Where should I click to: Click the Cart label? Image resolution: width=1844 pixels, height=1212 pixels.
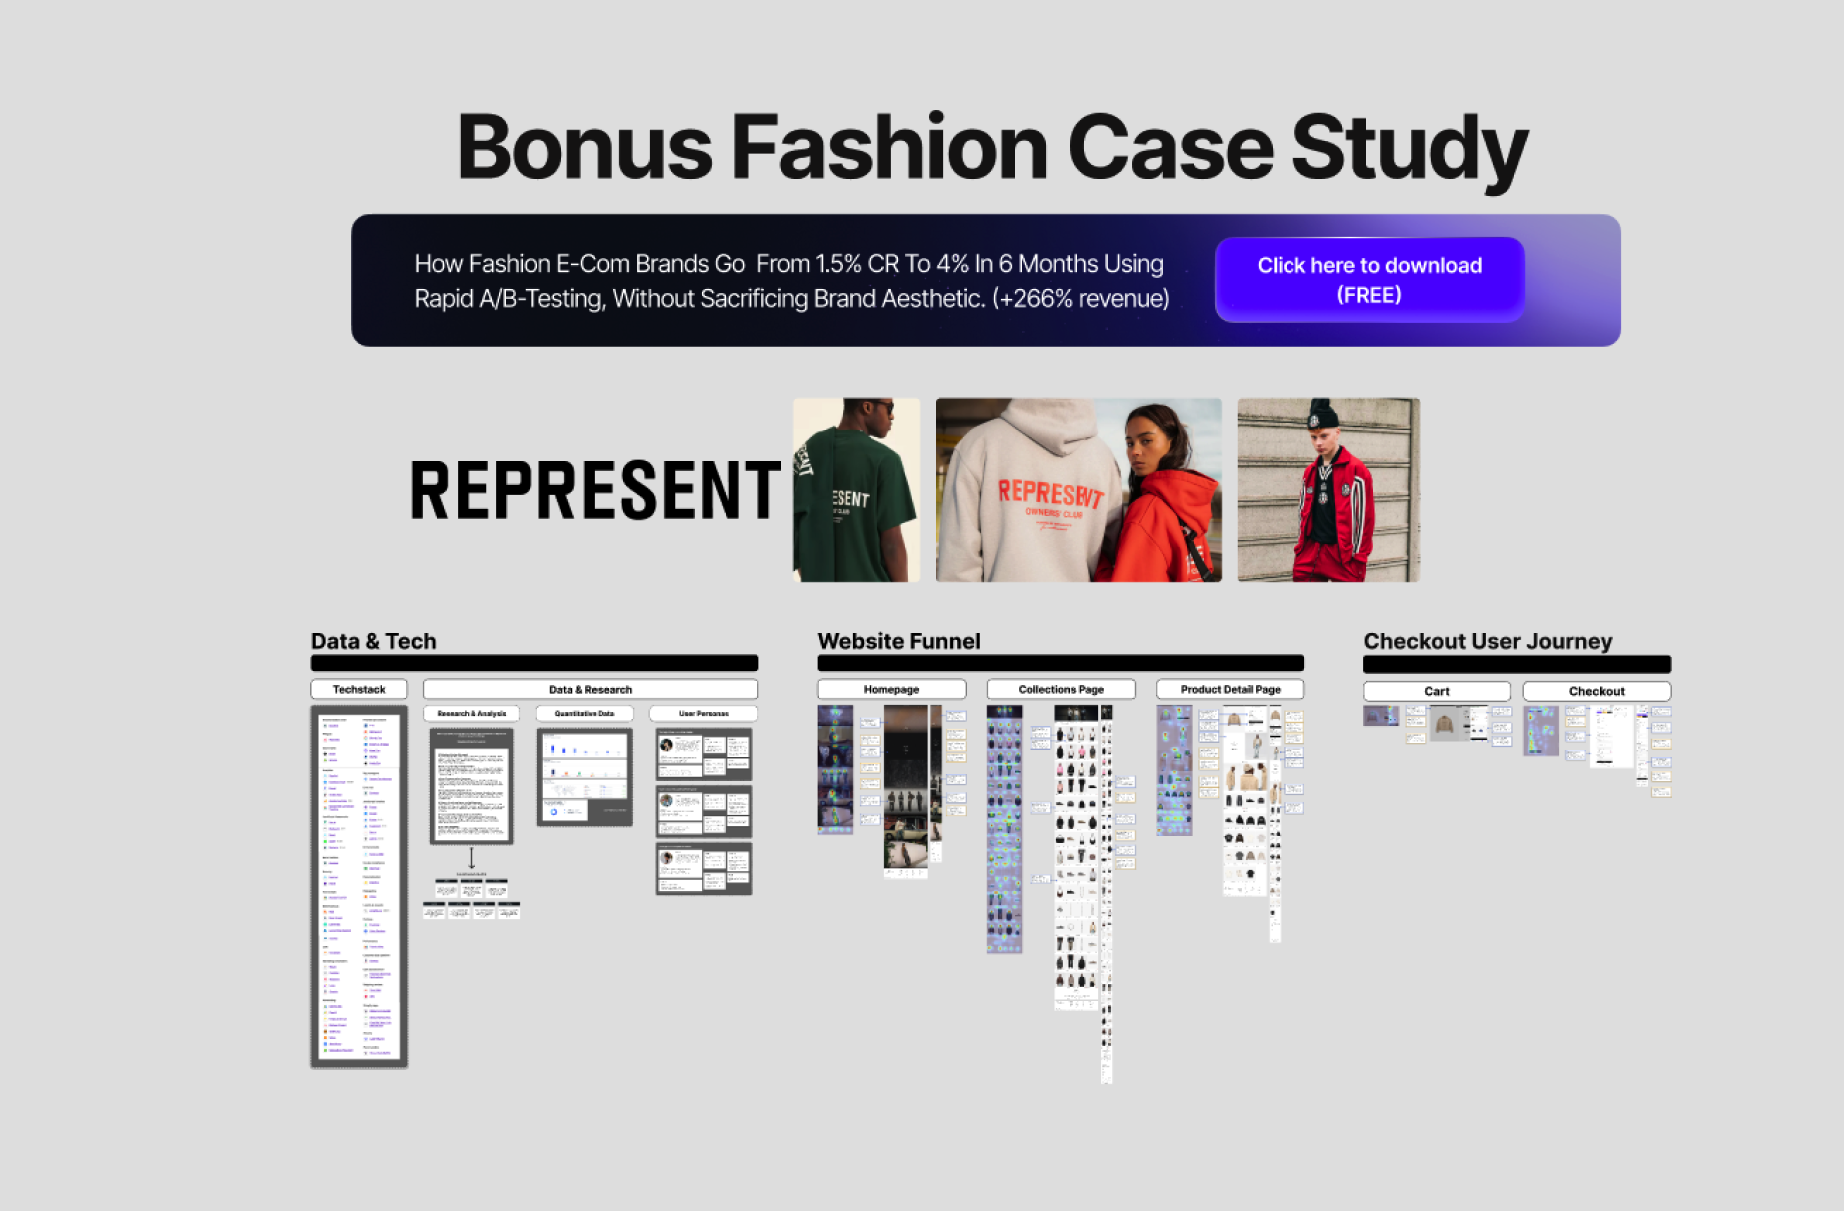point(1436,692)
